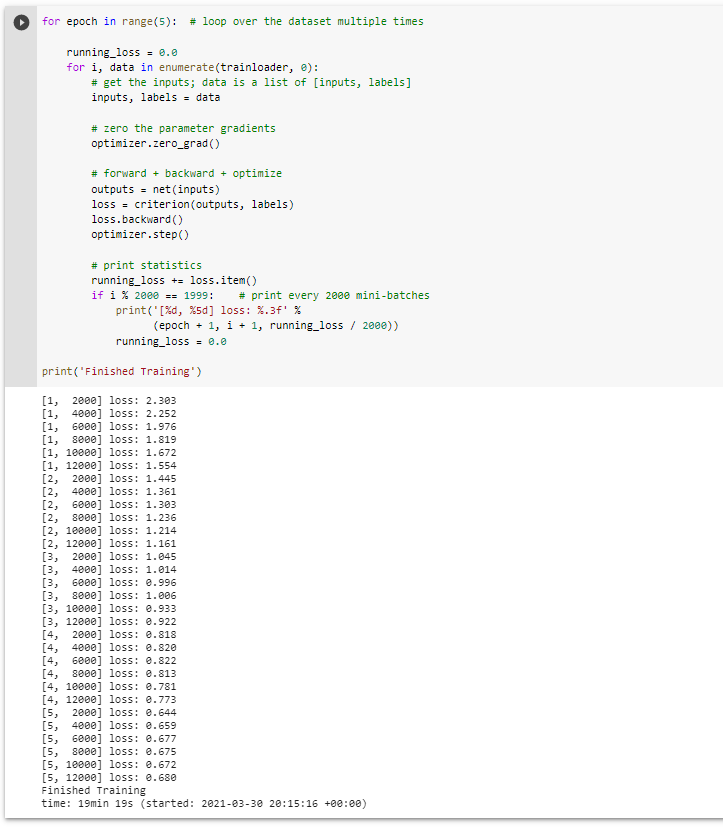Click the print('[%d, %5d] loss: %.3f' line
This screenshot has width=723, height=827.
click(208, 311)
